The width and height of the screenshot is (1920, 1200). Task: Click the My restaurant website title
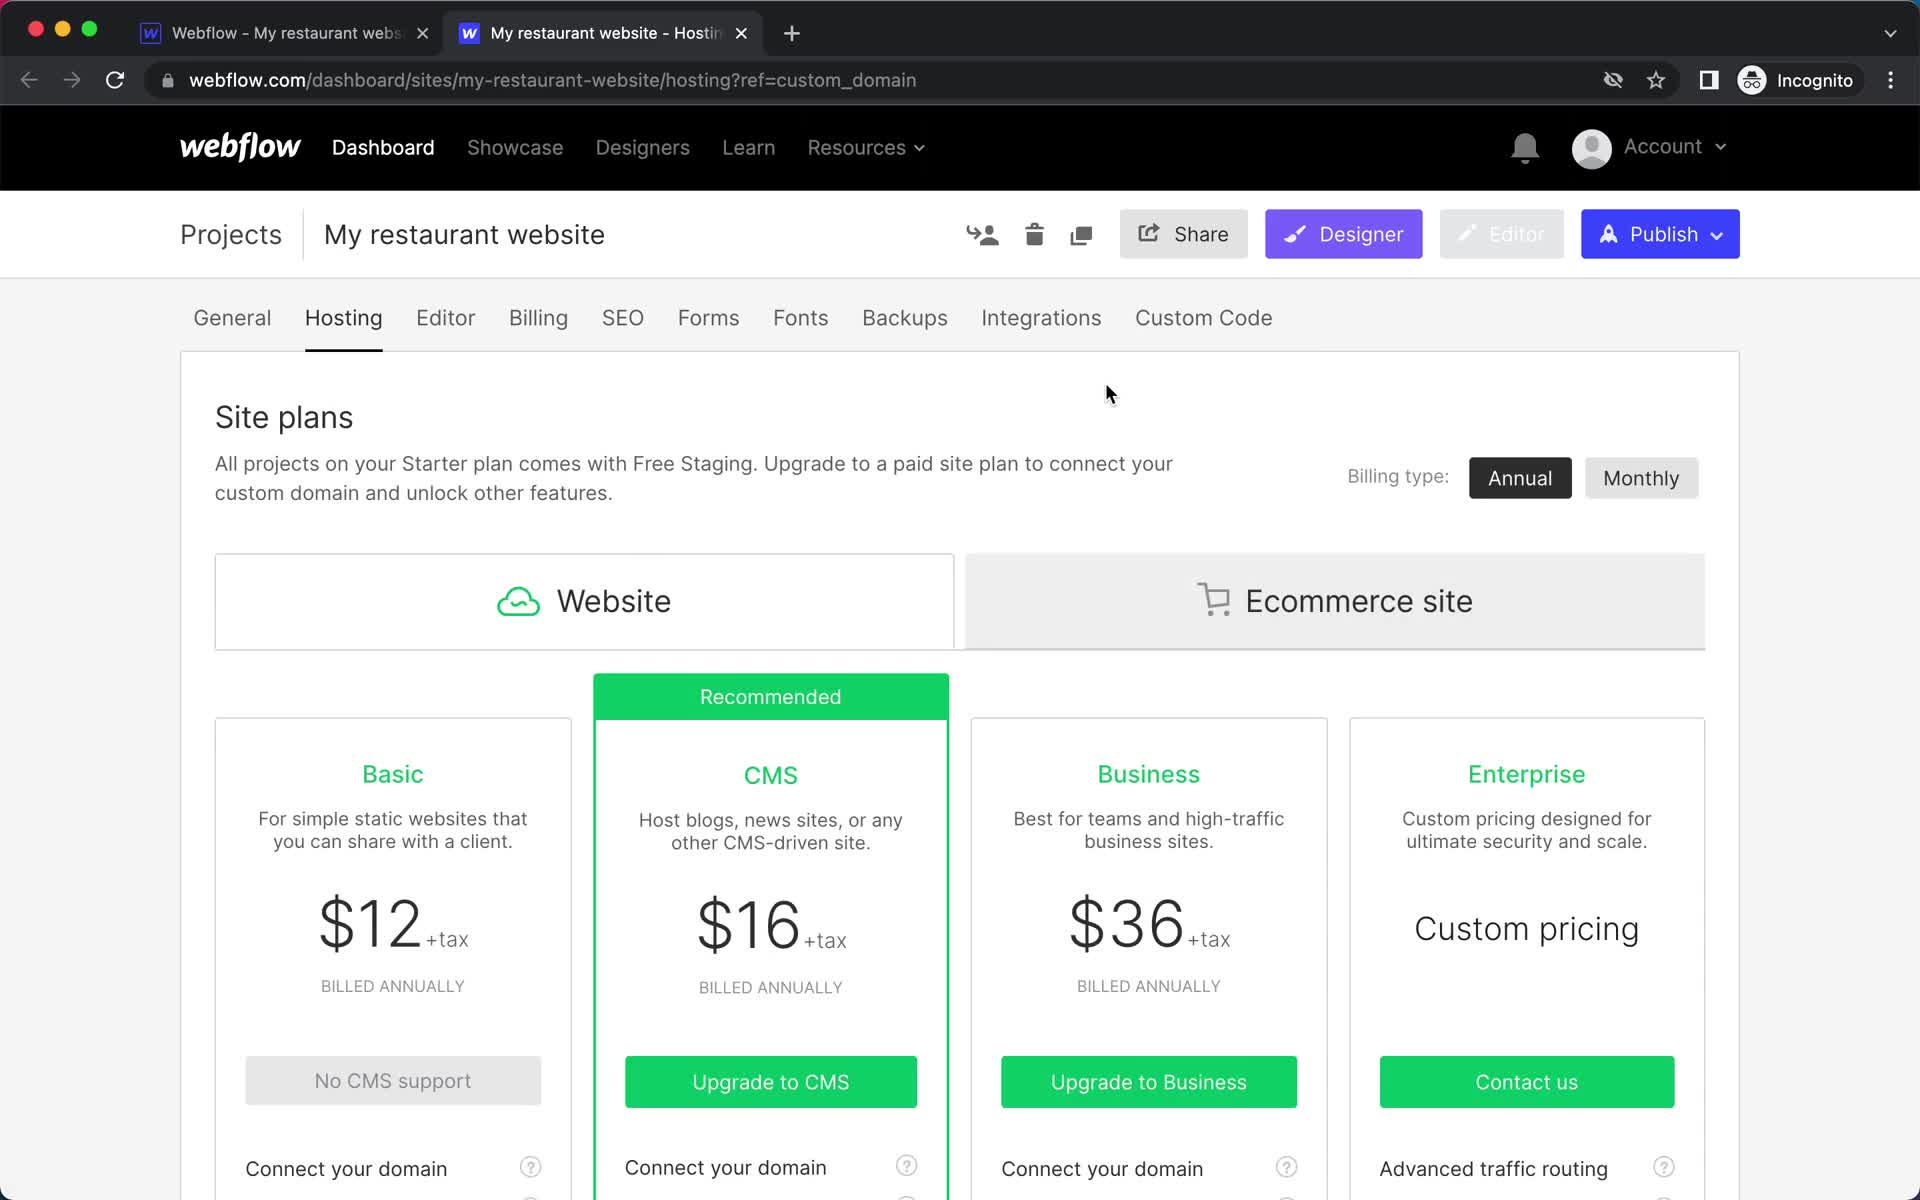(464, 235)
